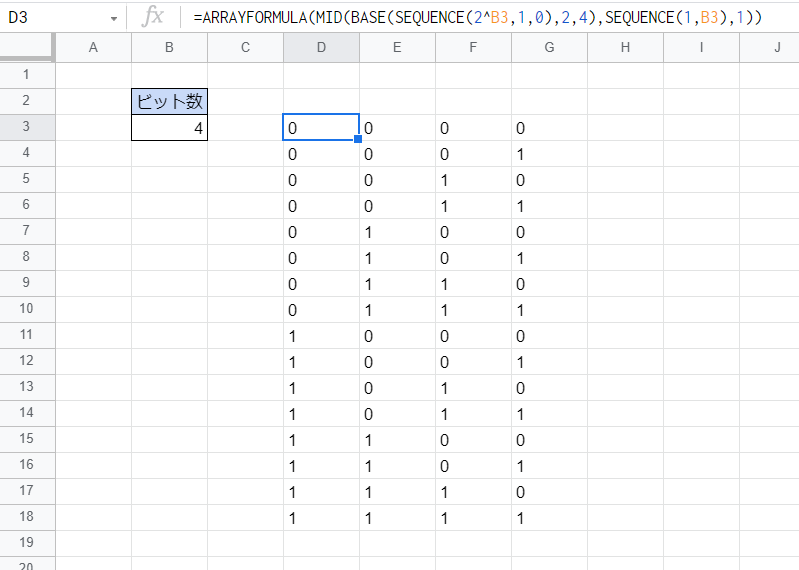Viewport: 799px width, 570px height.
Task: Click cell E7 containing 1
Action: (x=397, y=231)
